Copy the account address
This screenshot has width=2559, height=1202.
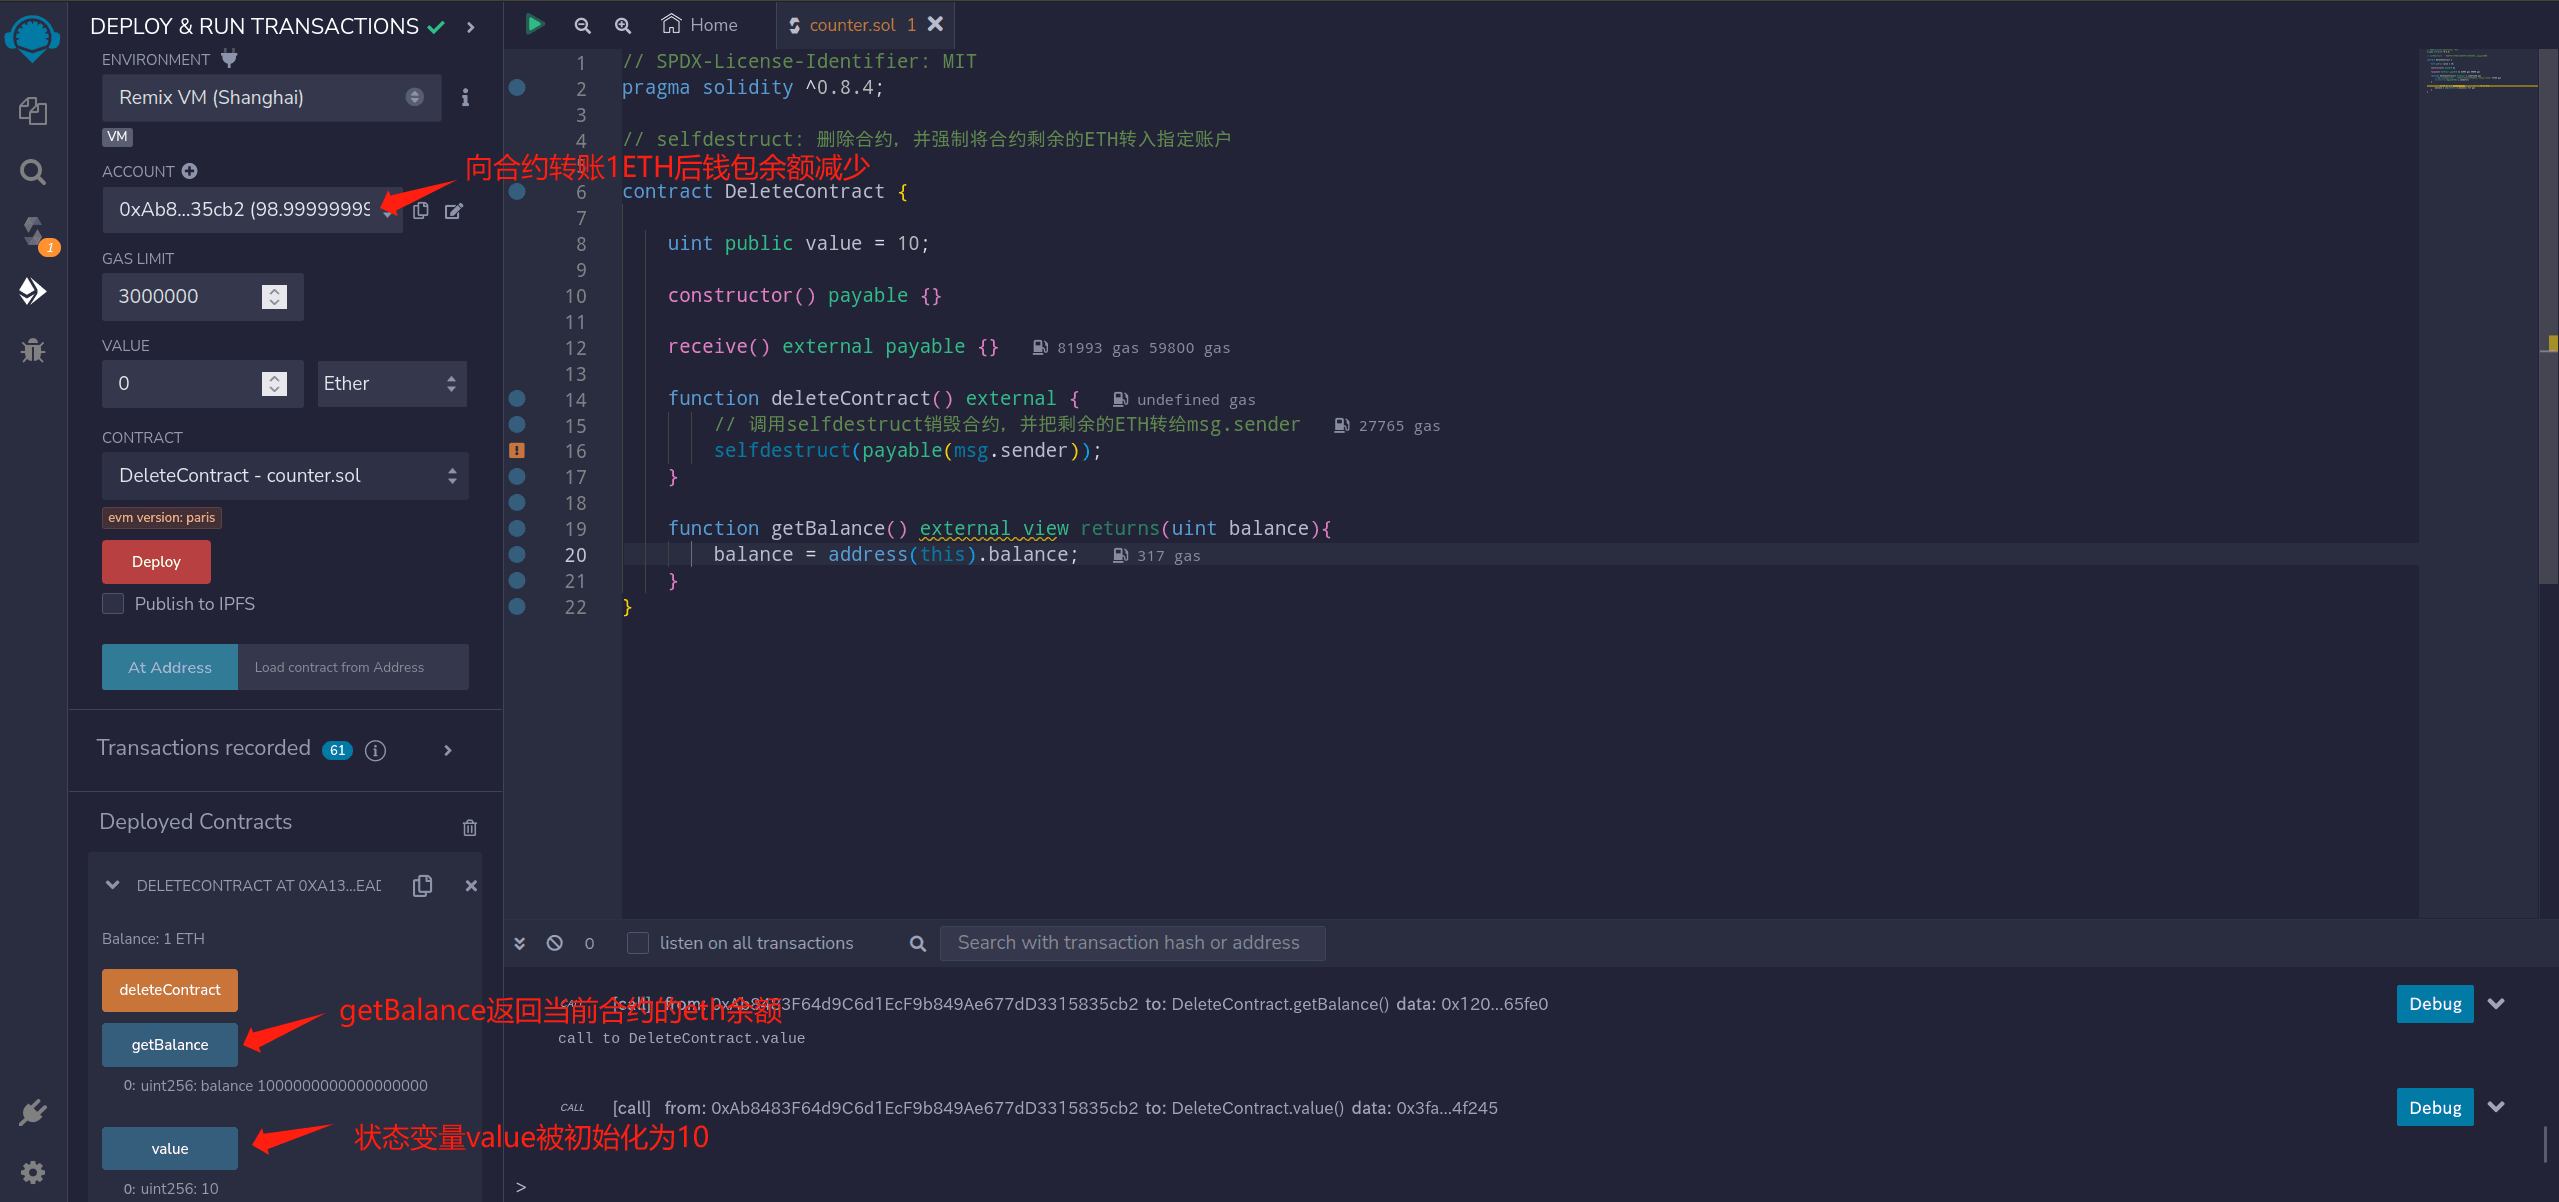[x=420, y=210]
